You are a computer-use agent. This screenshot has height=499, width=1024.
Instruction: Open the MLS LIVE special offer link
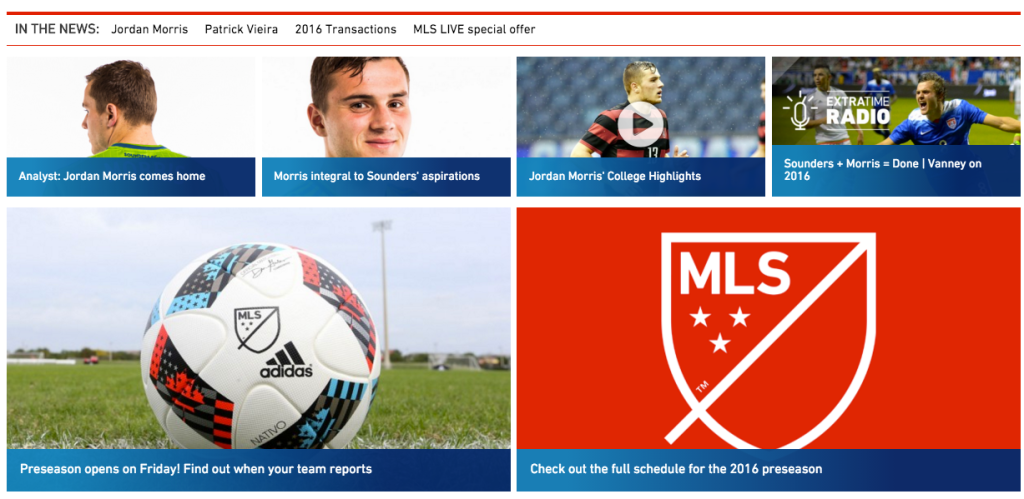[474, 29]
